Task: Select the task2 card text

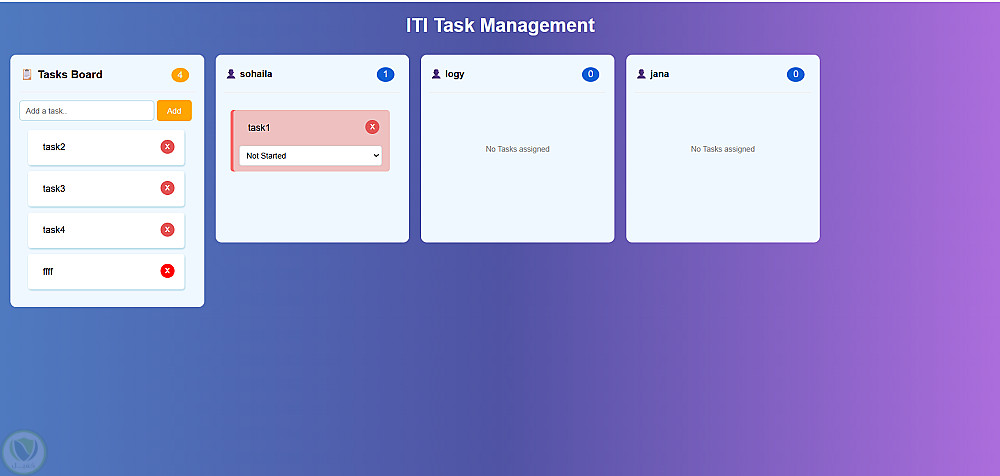Action: coord(54,147)
